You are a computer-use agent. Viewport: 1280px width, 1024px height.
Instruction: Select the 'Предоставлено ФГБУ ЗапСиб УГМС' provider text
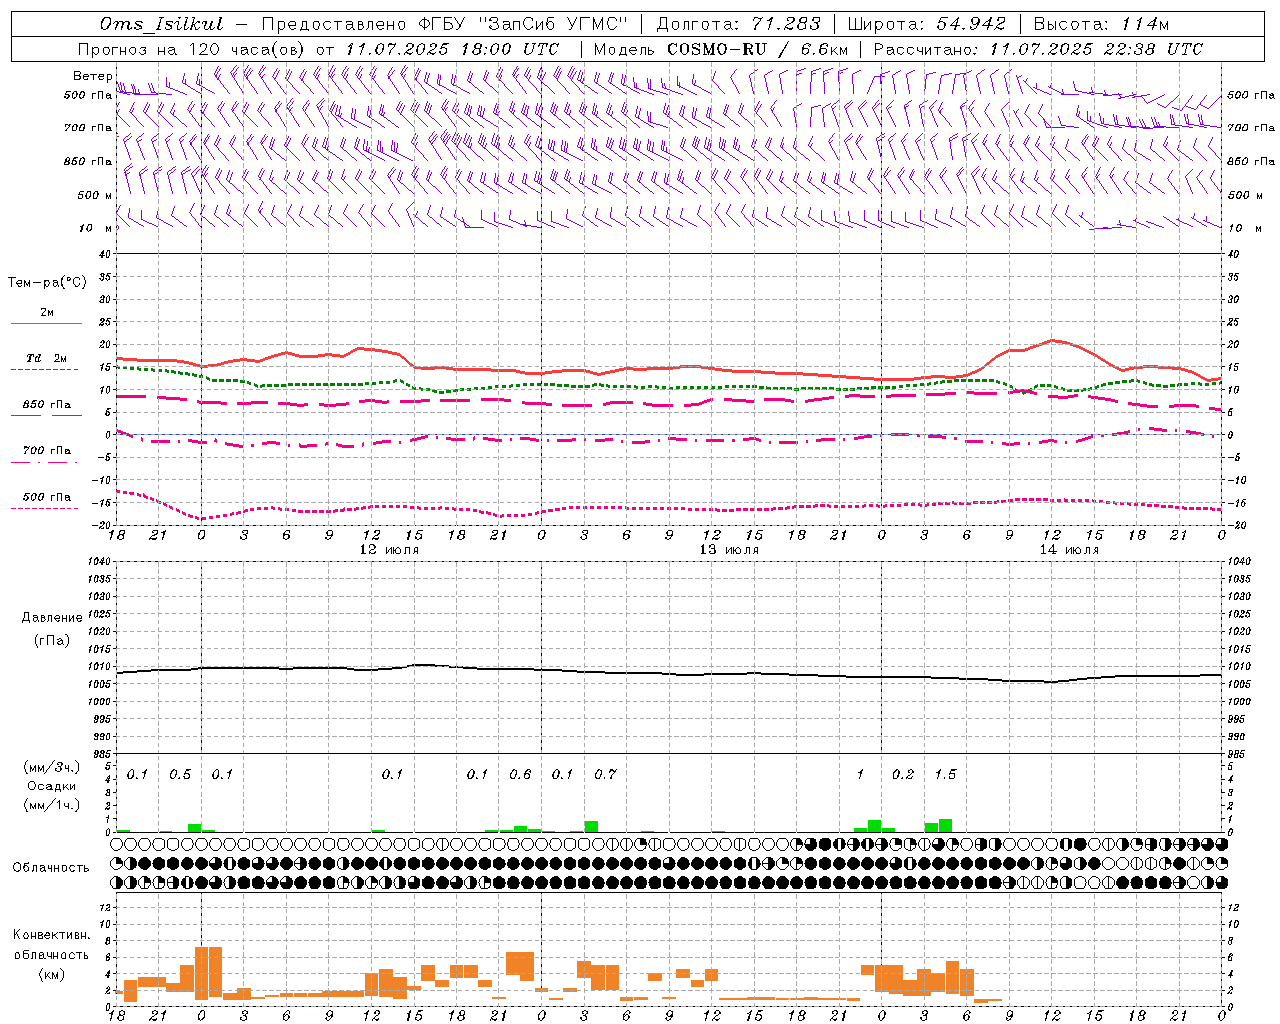coord(444,24)
